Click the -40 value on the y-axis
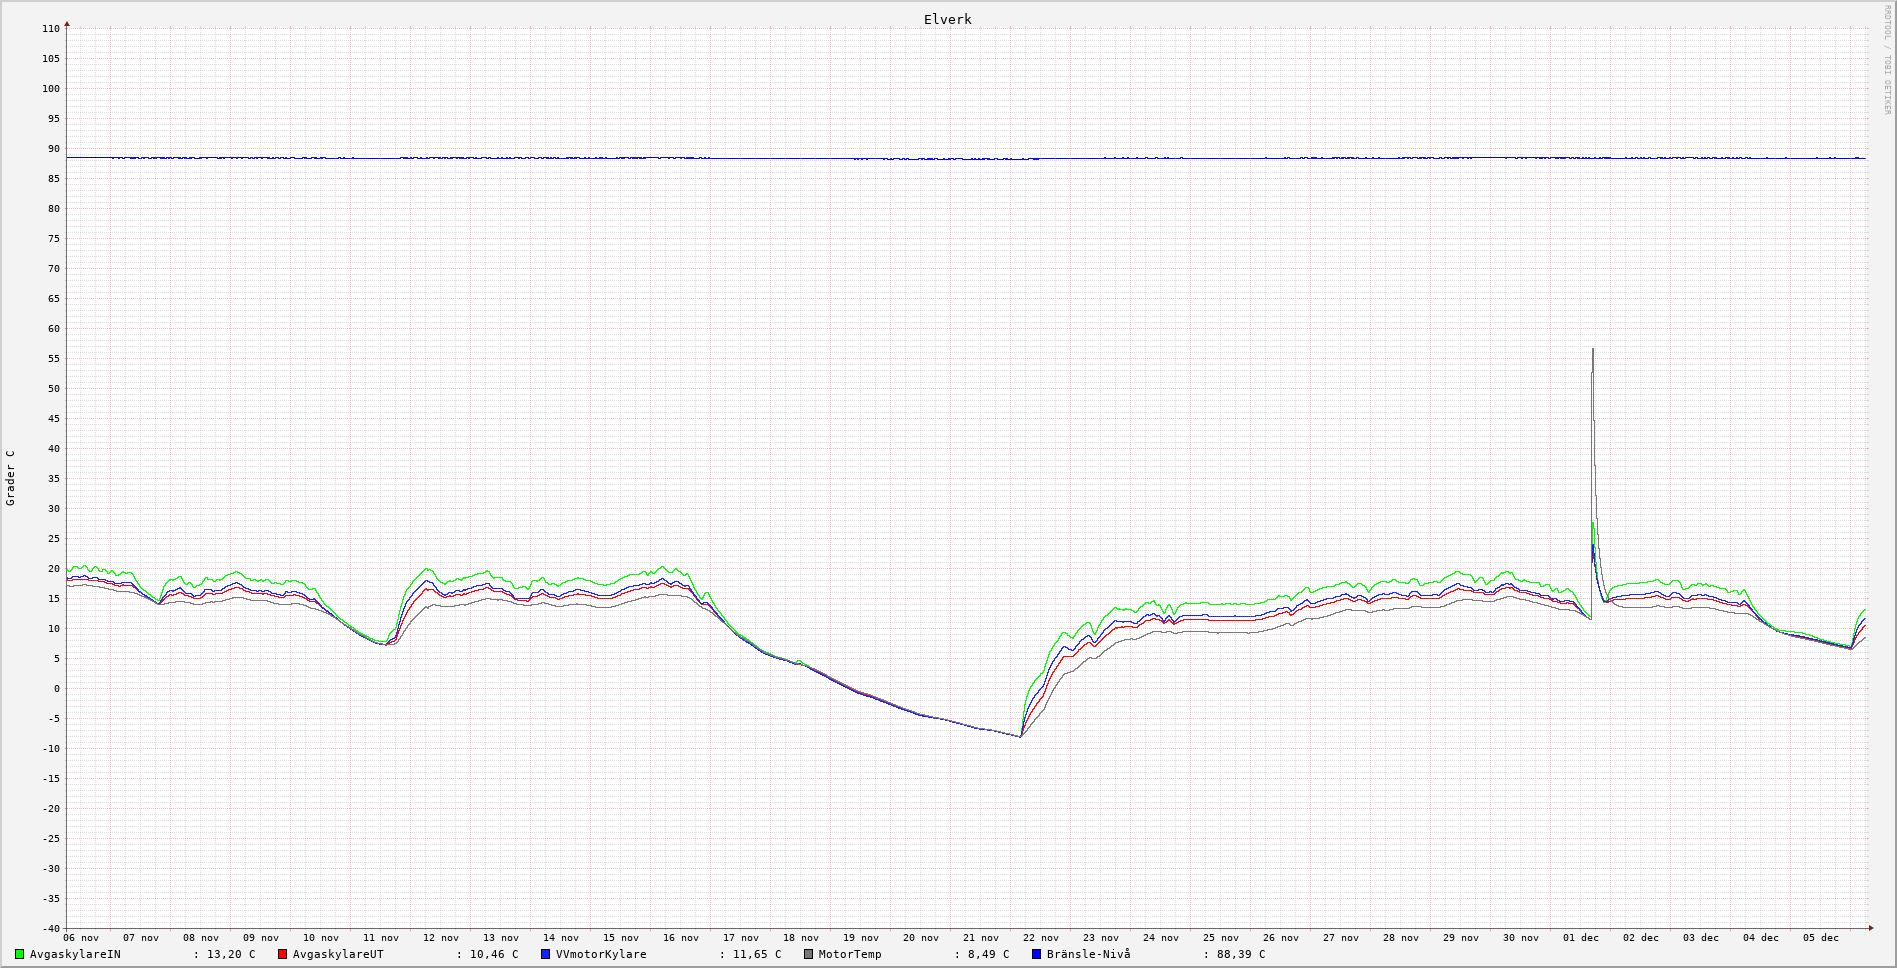 [49, 928]
